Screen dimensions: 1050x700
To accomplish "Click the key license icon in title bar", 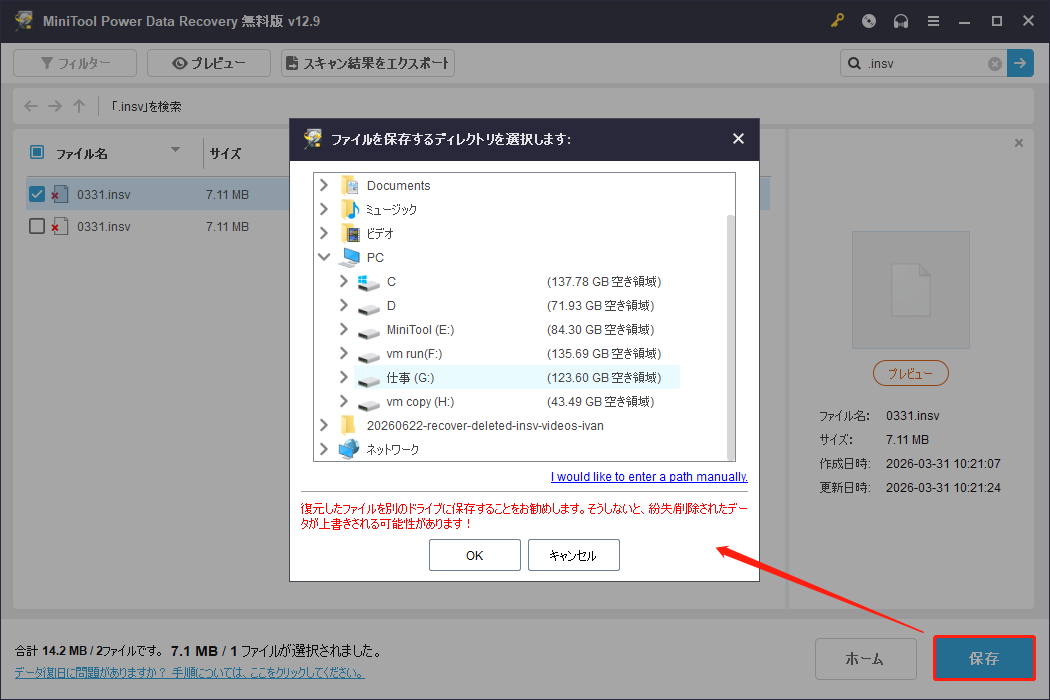I will tap(837, 21).
